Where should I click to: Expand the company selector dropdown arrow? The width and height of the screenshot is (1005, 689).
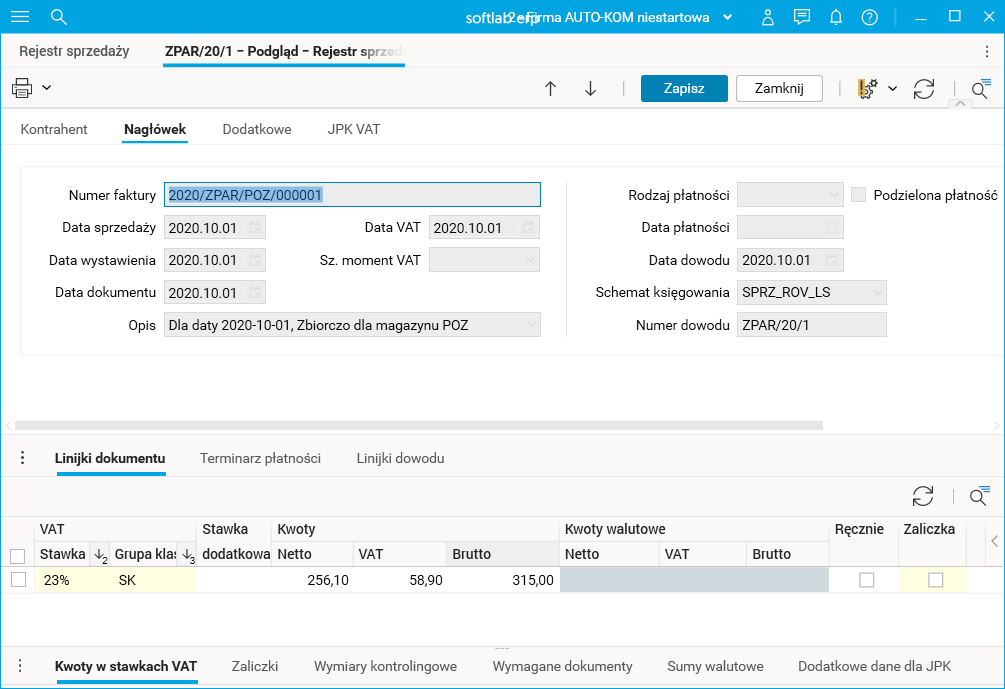click(727, 17)
